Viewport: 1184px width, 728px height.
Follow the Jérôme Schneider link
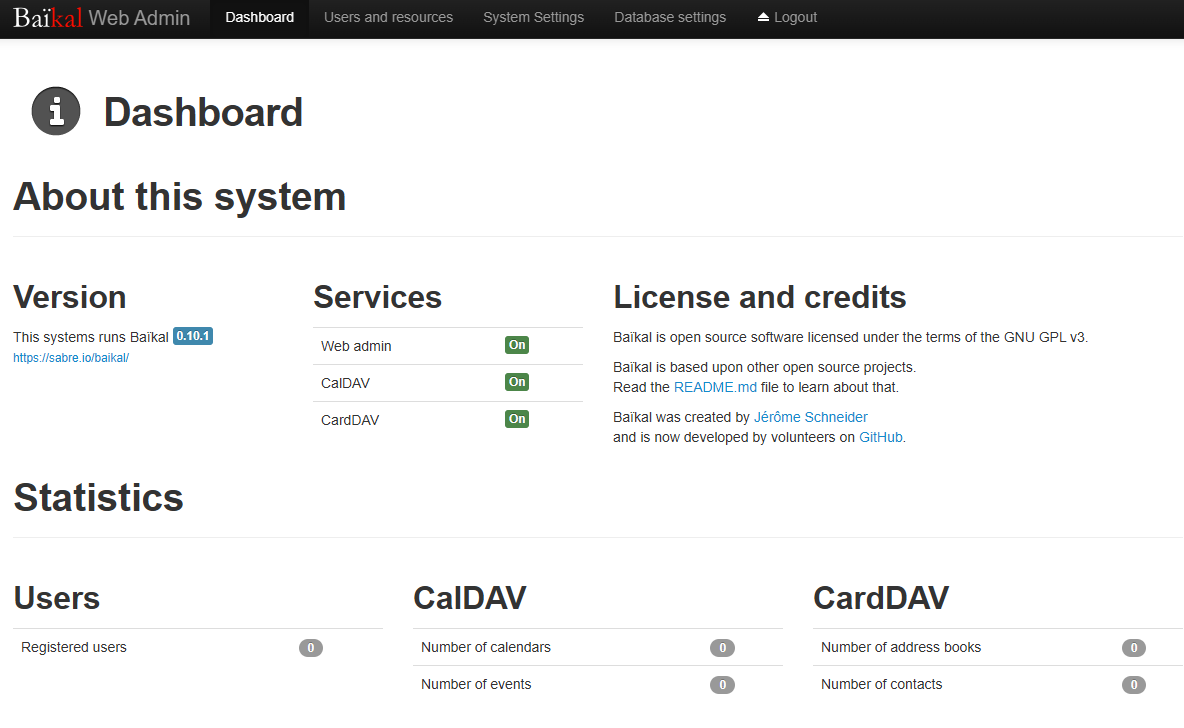pyautogui.click(x=810, y=417)
